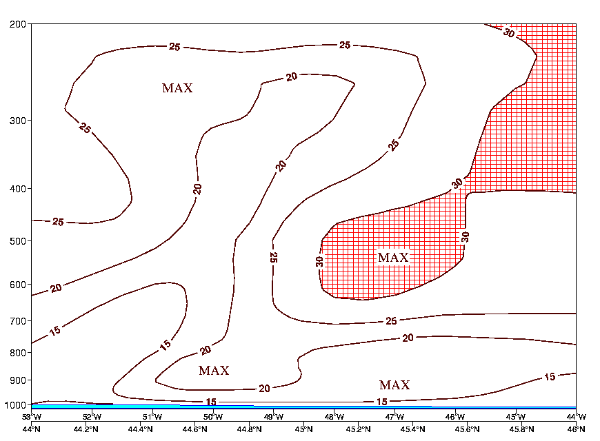Select the 300 pressure level axis label

click(x=17, y=121)
